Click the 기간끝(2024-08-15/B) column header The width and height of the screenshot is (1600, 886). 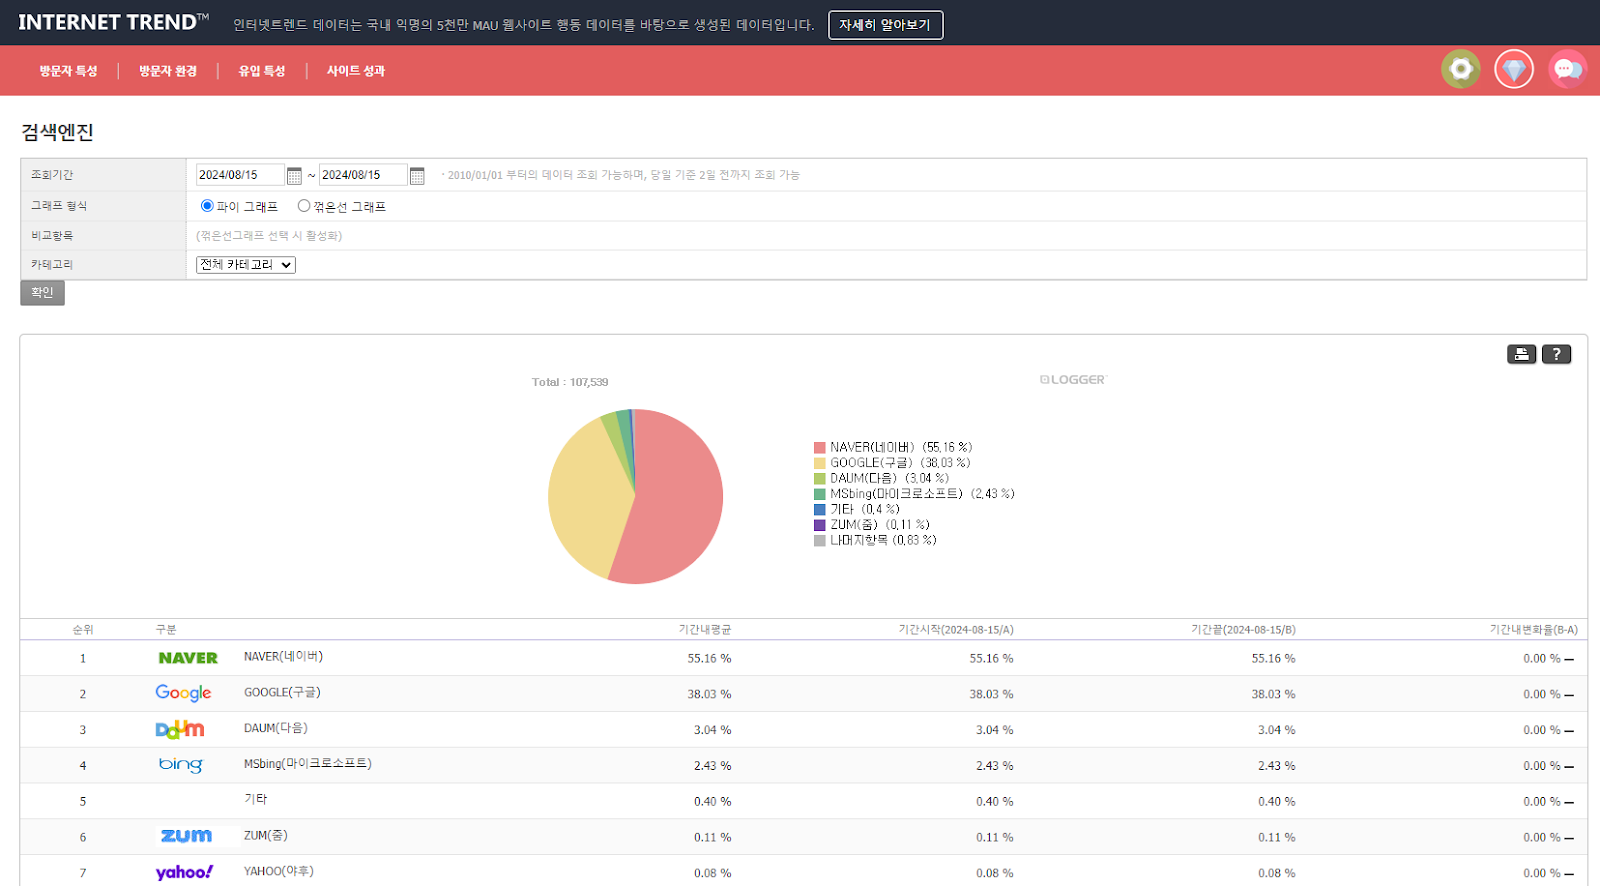1243,630
